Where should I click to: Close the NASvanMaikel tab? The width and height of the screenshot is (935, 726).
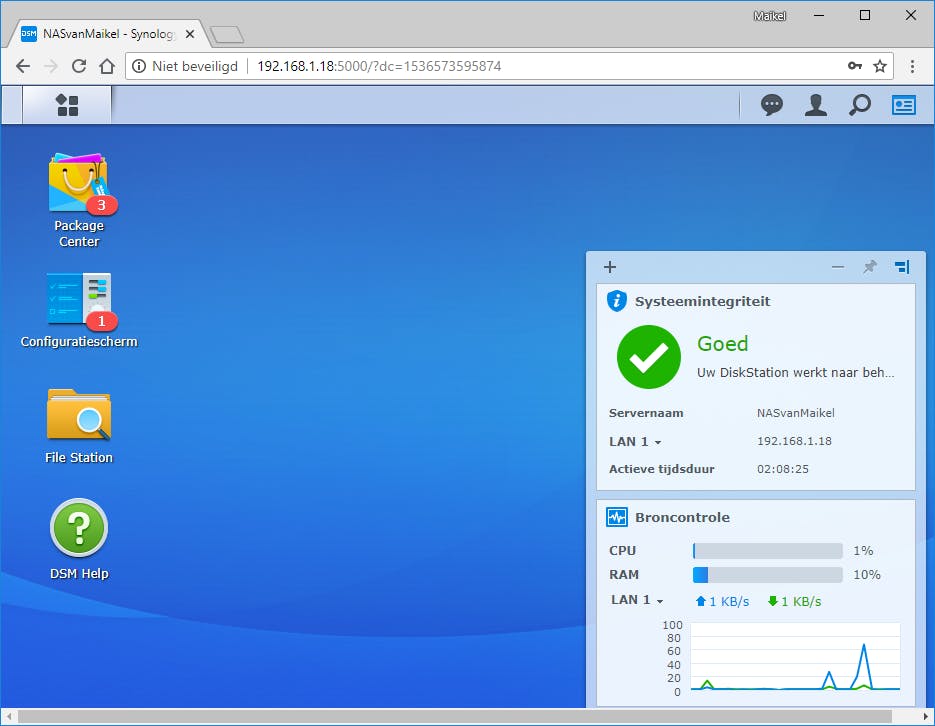pos(190,34)
